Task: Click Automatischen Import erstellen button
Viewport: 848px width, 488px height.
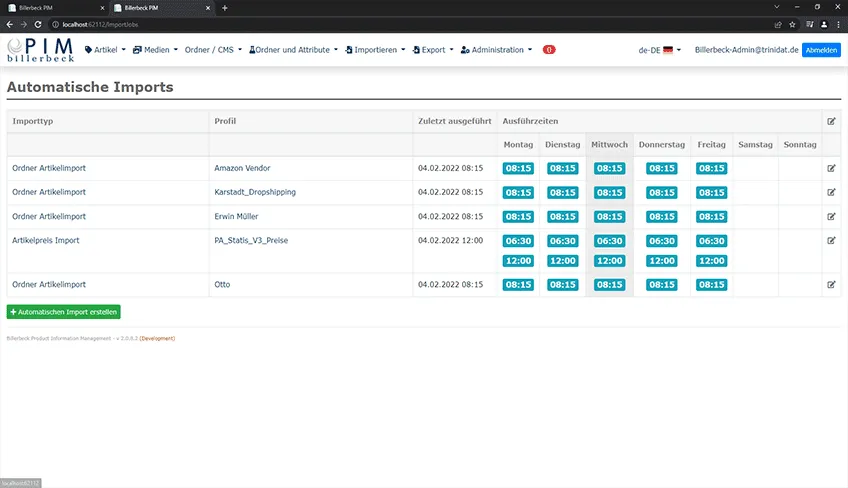Action: click(x=63, y=312)
